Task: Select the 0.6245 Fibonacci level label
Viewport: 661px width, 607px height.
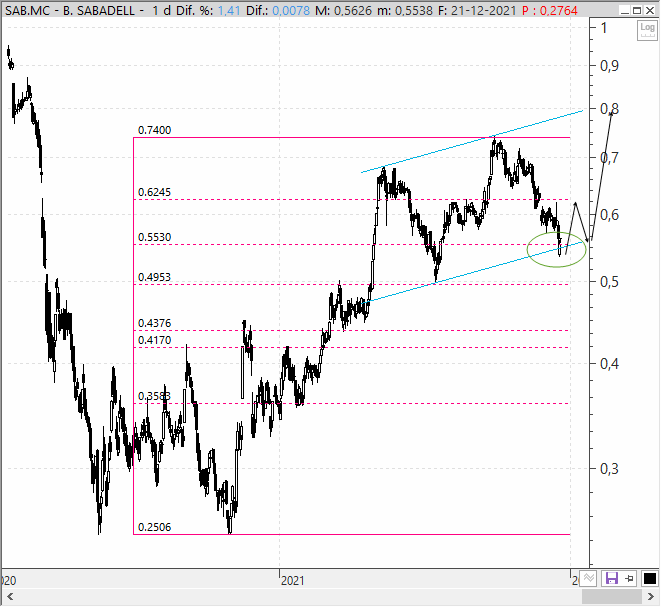Action: click(154, 192)
